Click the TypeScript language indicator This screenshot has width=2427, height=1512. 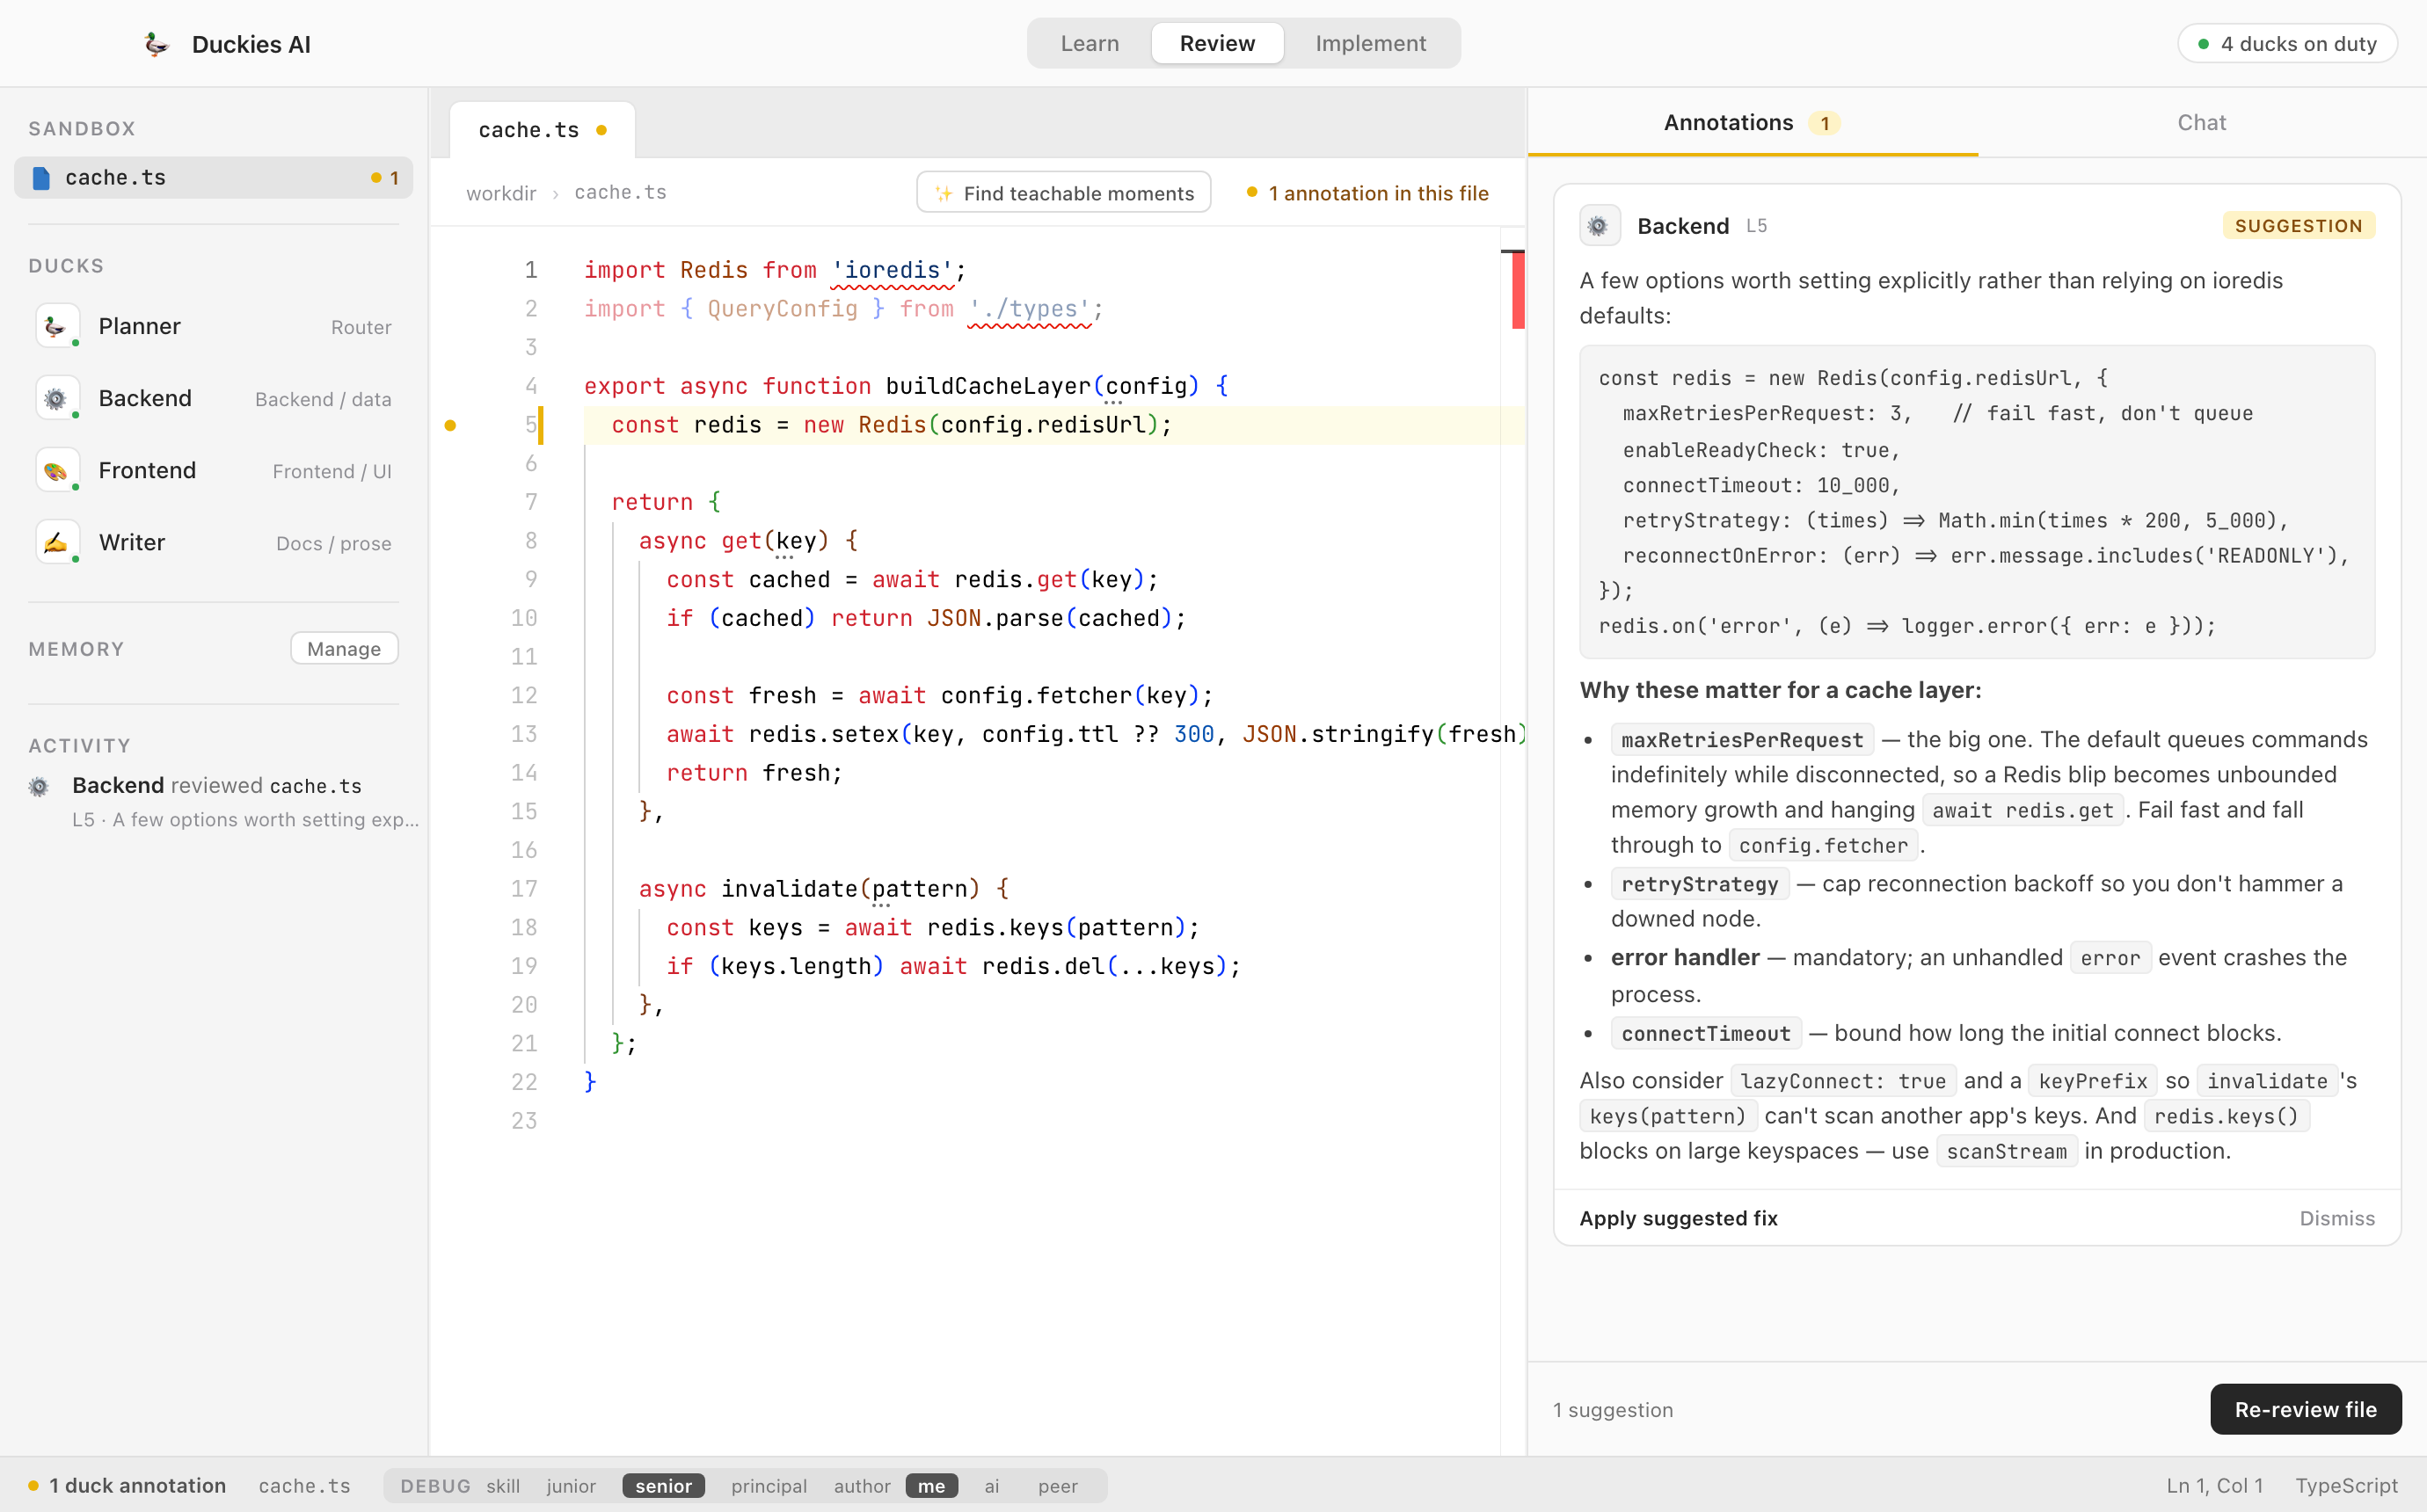pyautogui.click(x=2346, y=1486)
